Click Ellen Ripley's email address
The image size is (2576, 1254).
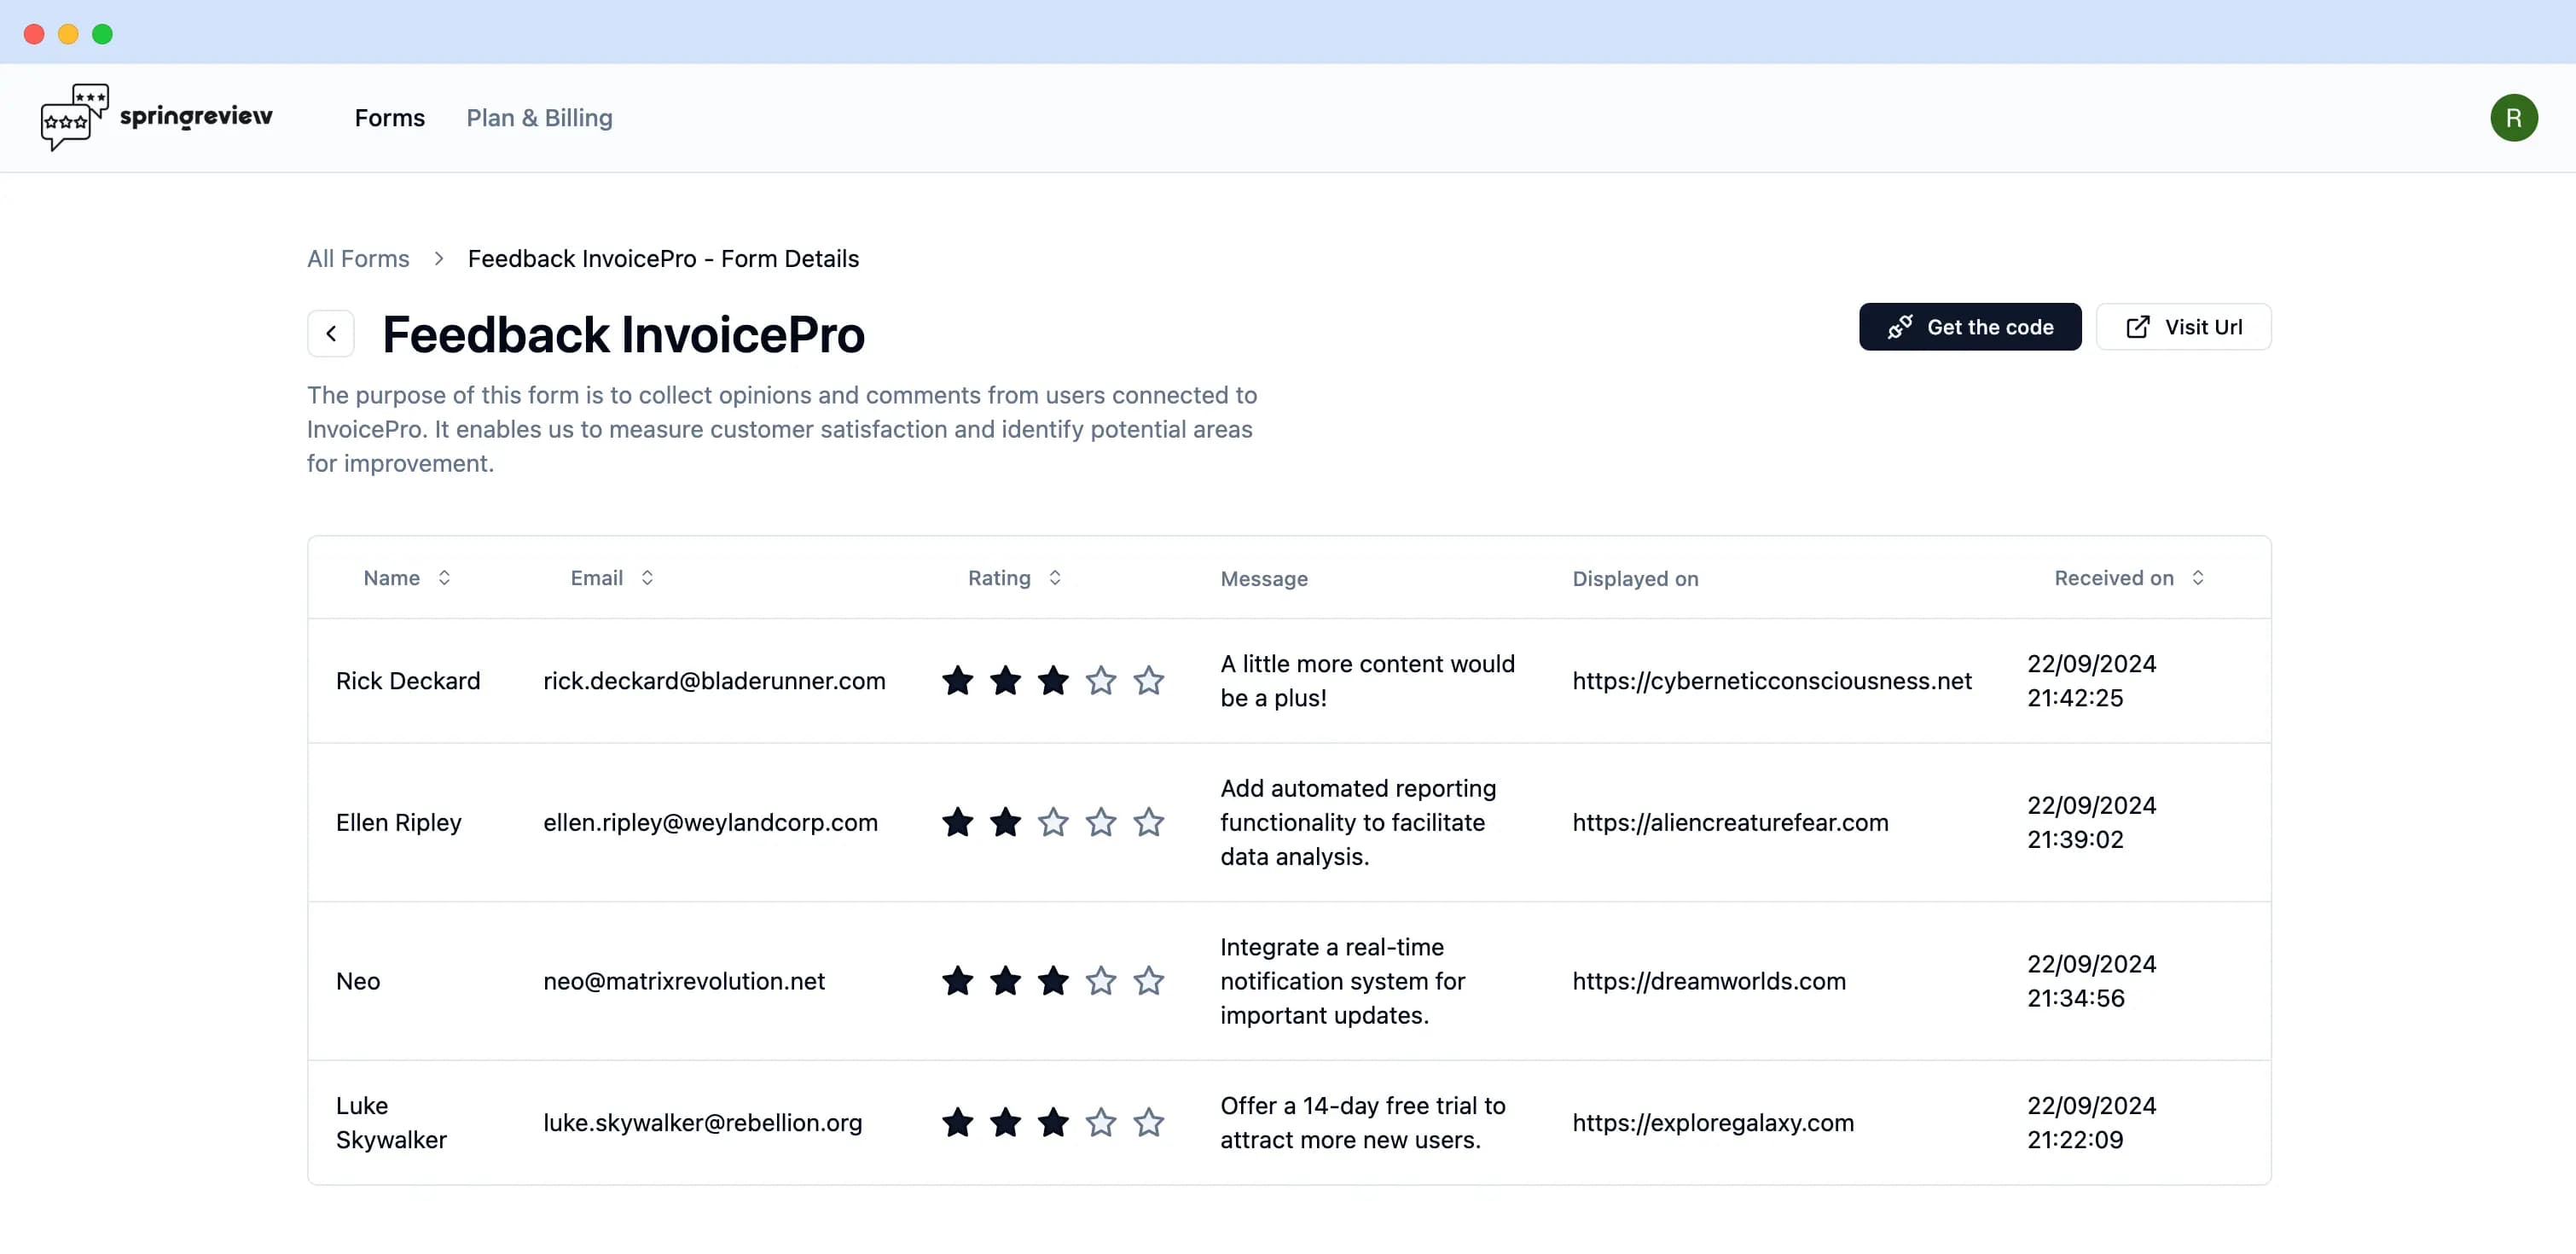pos(710,820)
